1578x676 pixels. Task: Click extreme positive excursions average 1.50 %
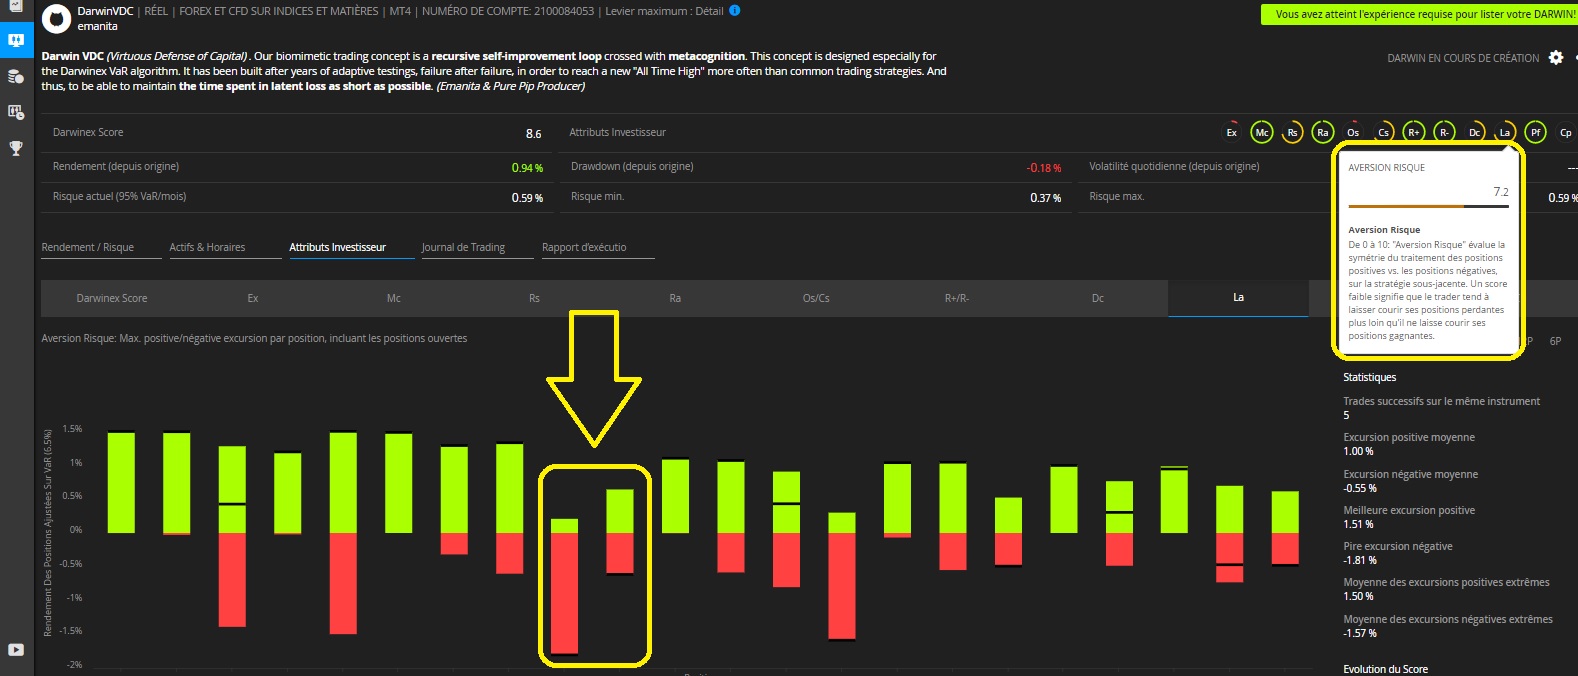1358,596
